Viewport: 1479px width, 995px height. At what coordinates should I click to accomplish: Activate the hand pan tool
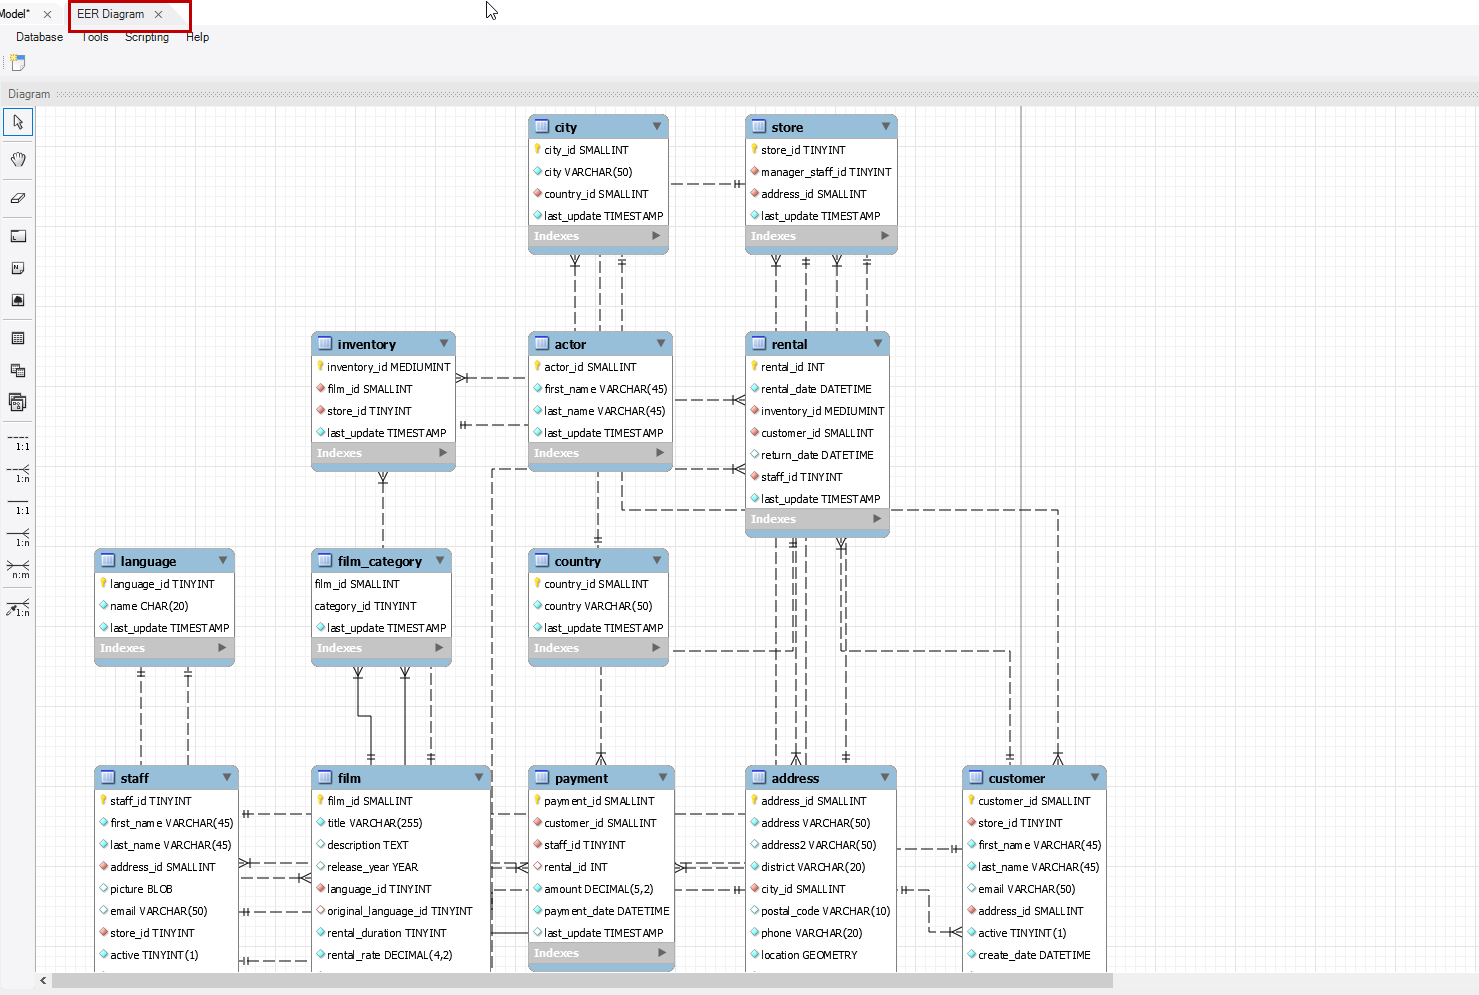pyautogui.click(x=18, y=159)
